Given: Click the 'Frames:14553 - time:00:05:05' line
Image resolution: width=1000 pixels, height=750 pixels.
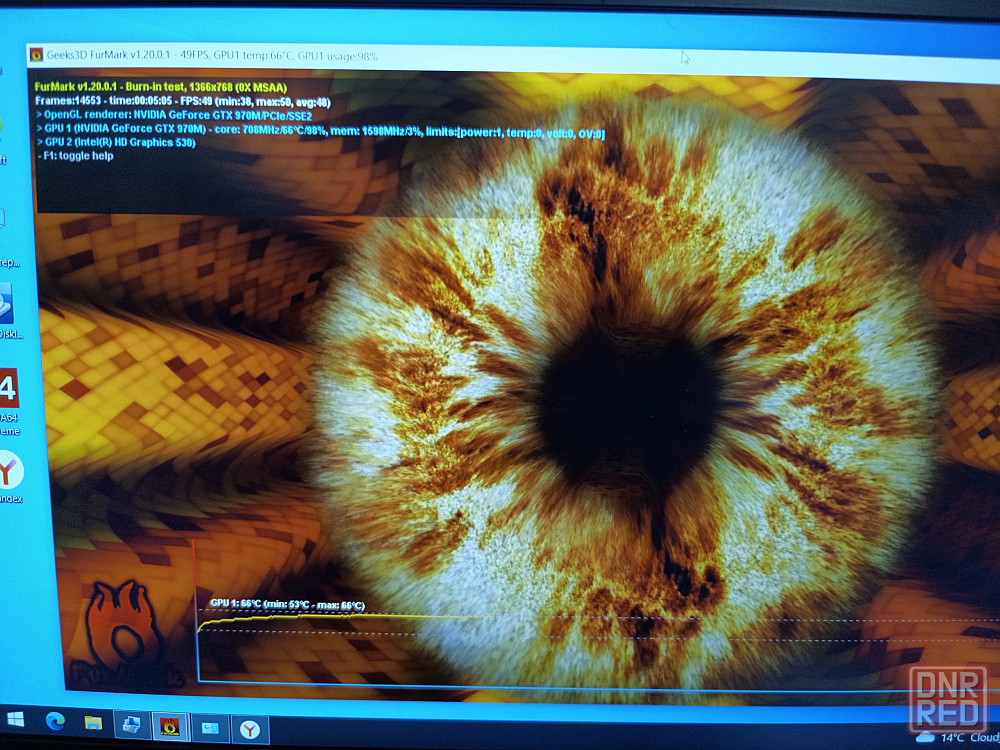Looking at the screenshot, I should (182, 101).
